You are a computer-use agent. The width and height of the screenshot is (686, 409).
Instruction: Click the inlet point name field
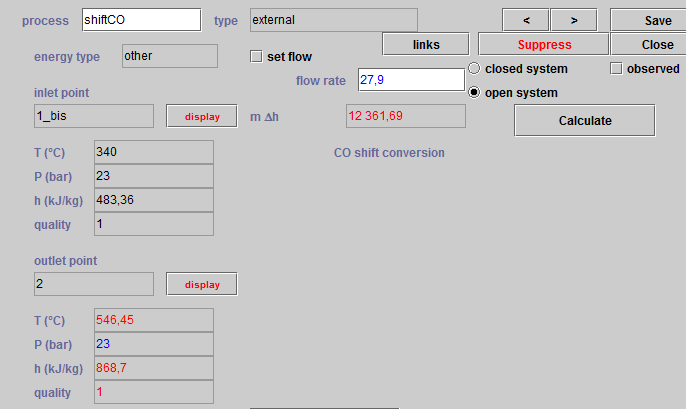pos(94,116)
